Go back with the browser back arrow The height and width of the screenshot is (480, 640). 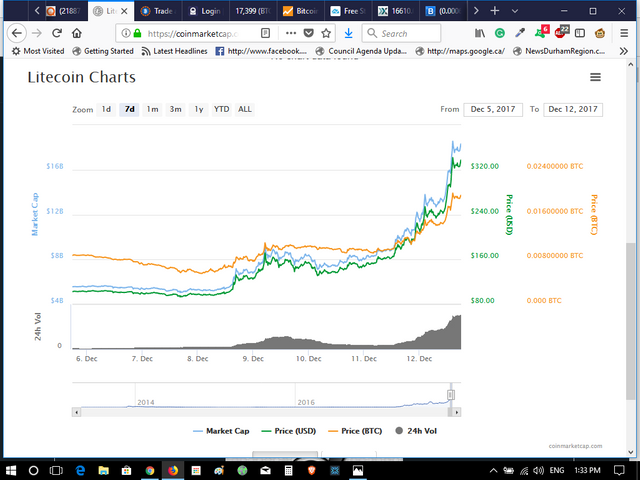[17, 33]
